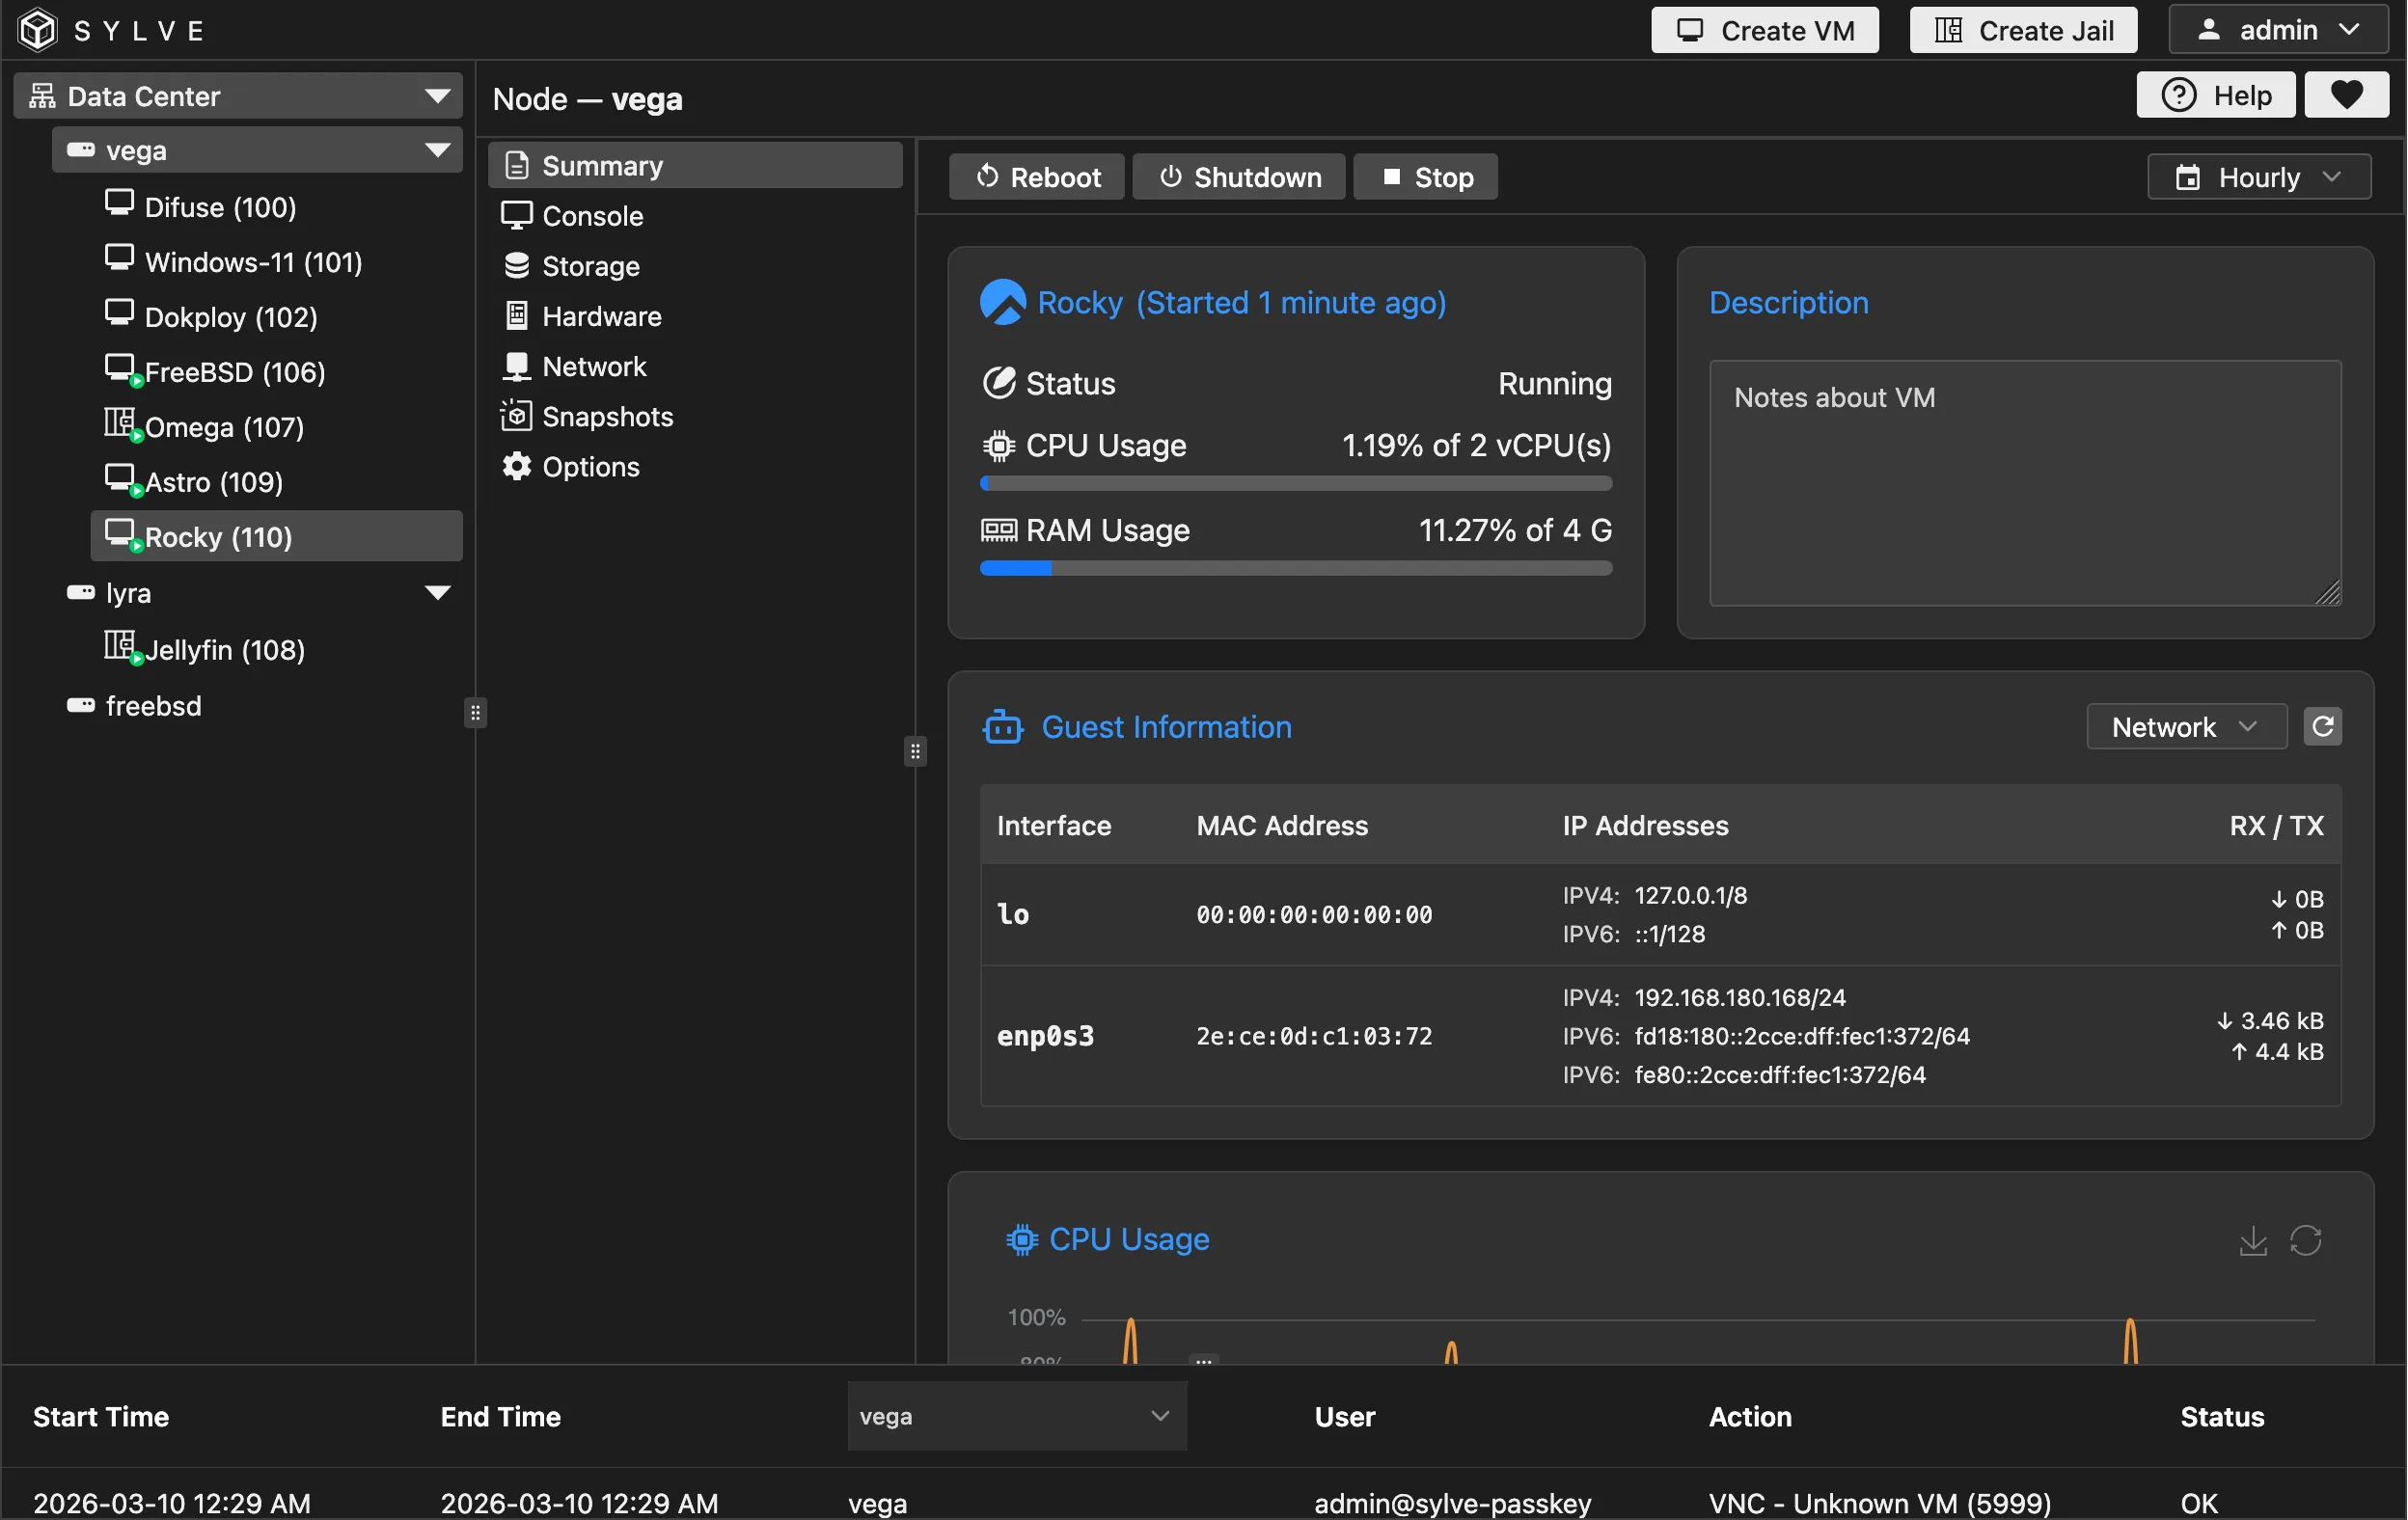Open the Snapshots section

606,417
